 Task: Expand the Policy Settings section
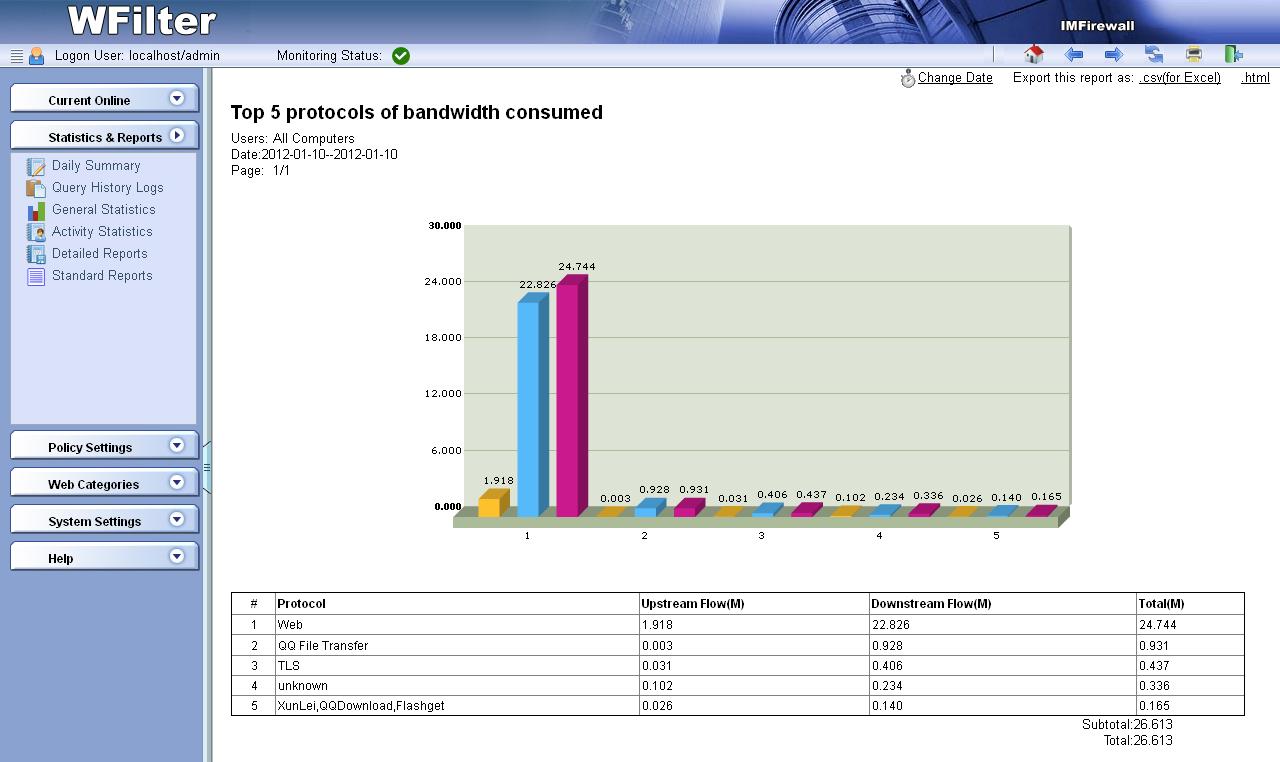(x=104, y=446)
